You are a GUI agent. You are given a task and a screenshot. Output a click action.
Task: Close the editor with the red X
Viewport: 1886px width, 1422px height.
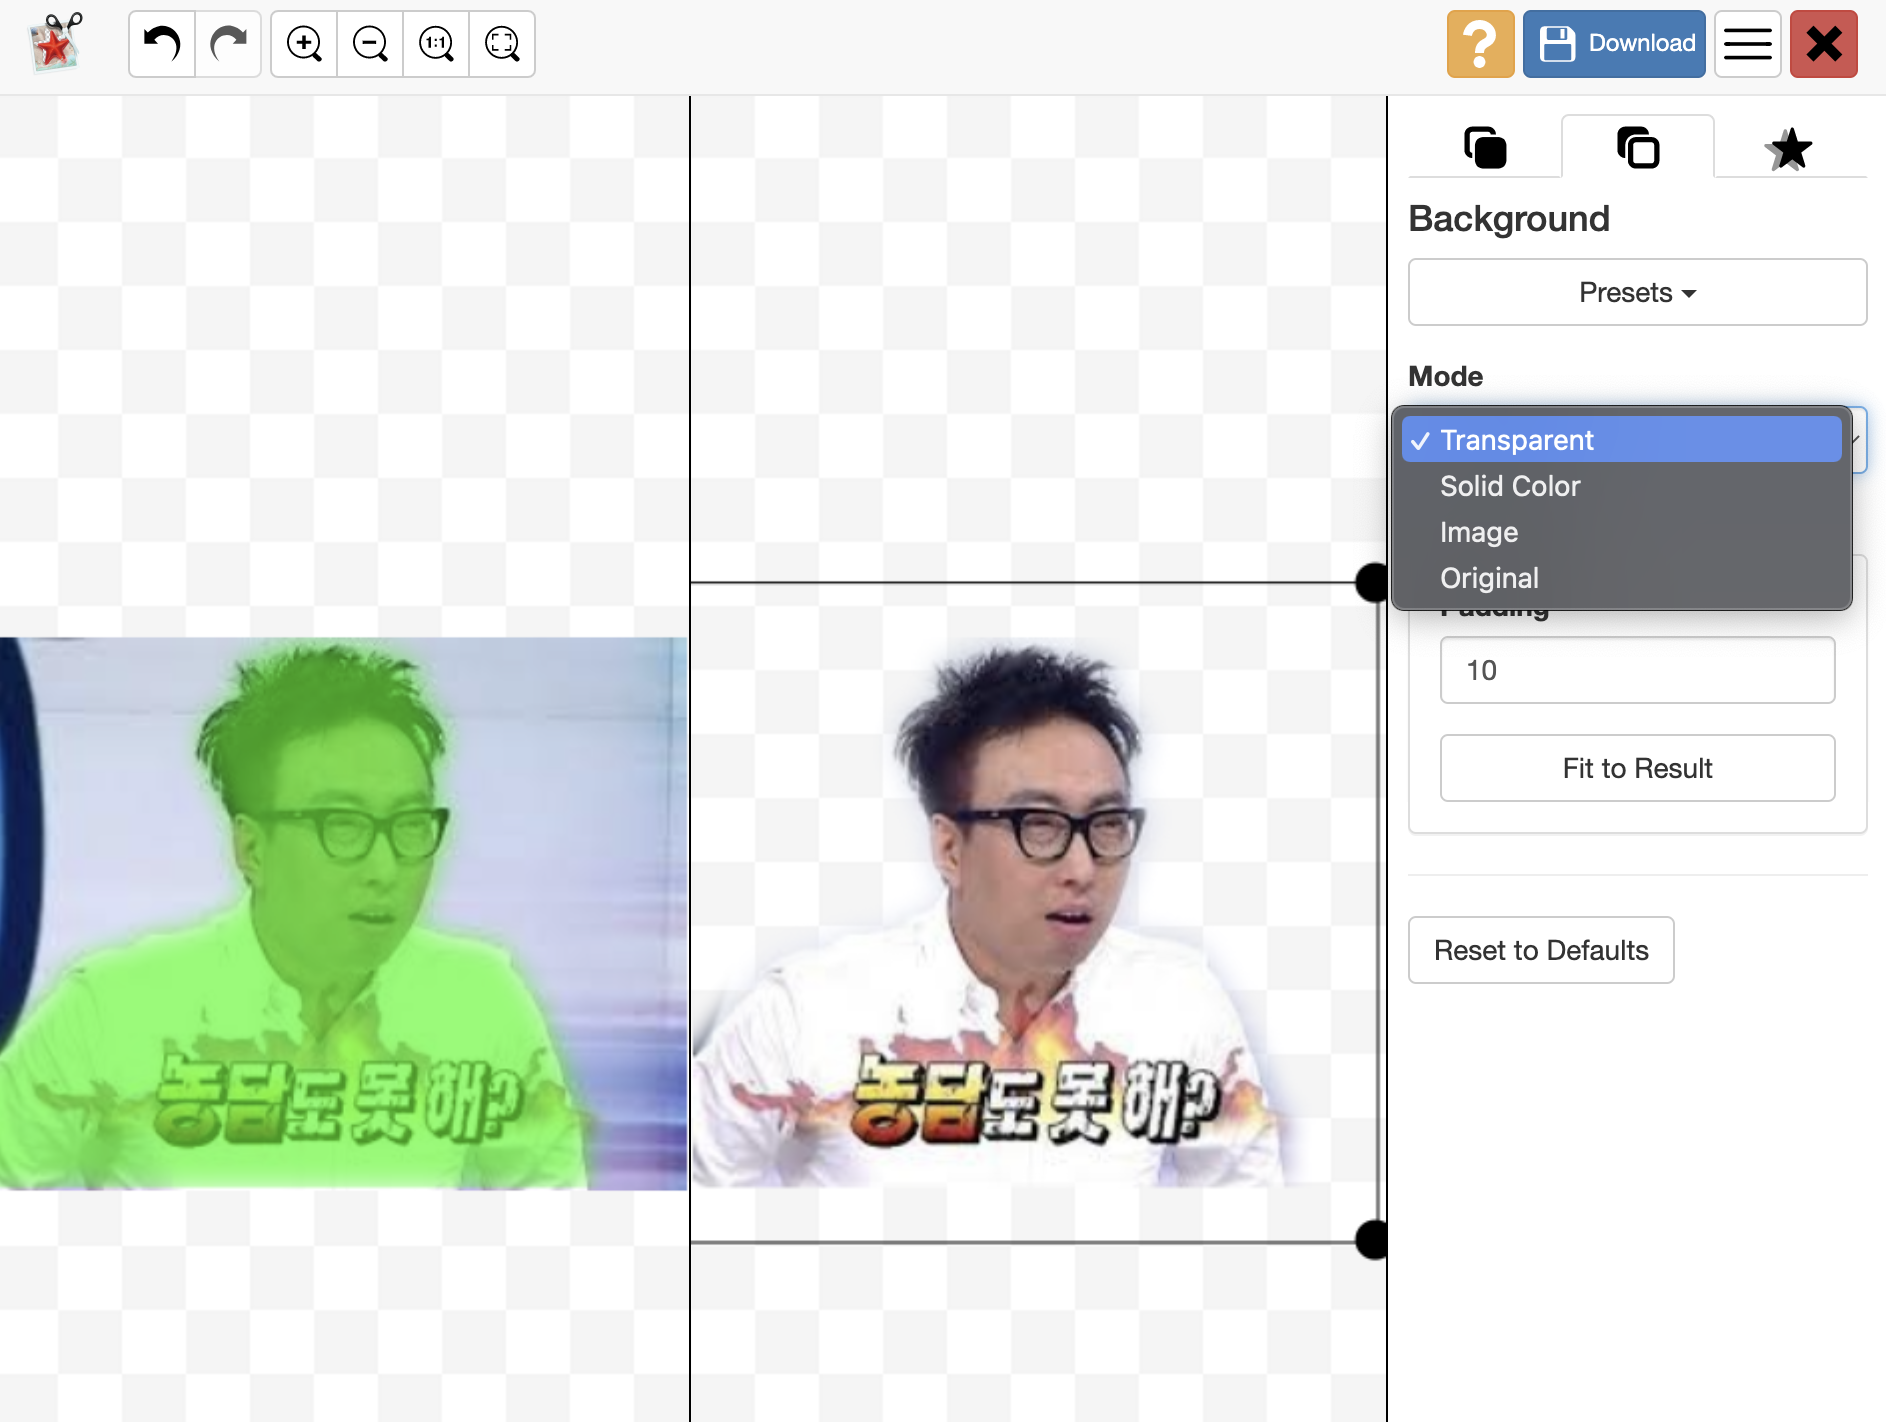coord(1823,44)
